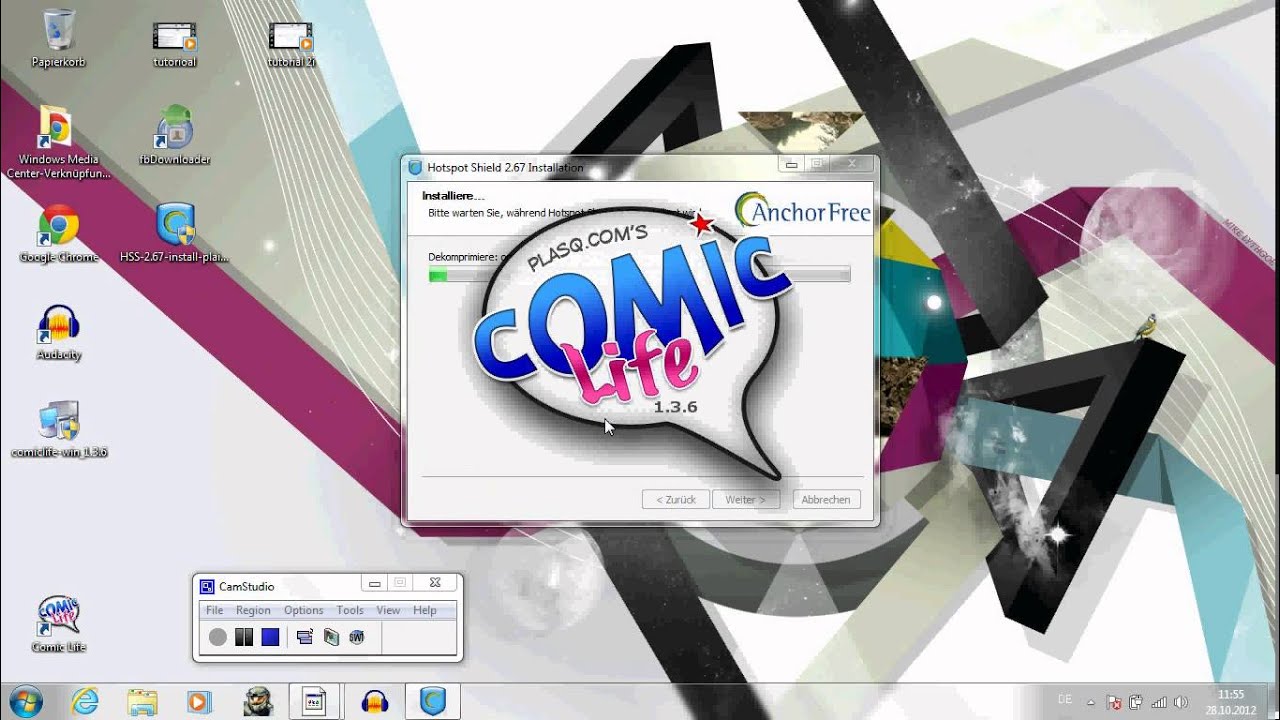Image resolution: width=1280 pixels, height=720 pixels.
Task: Toggle CamStudio view toolbar icon
Action: (x=305, y=637)
